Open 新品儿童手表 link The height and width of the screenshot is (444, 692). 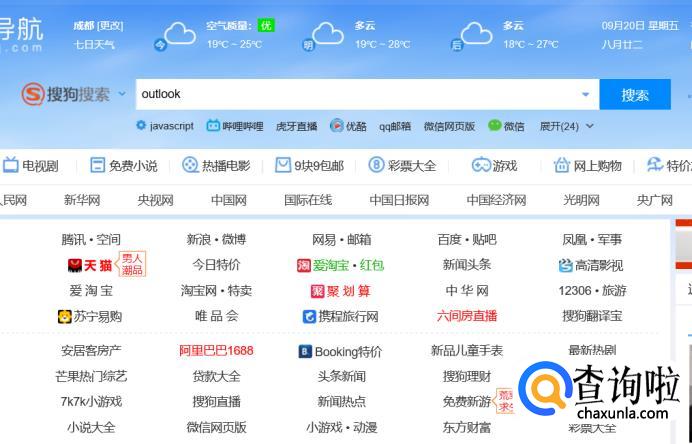tap(467, 351)
